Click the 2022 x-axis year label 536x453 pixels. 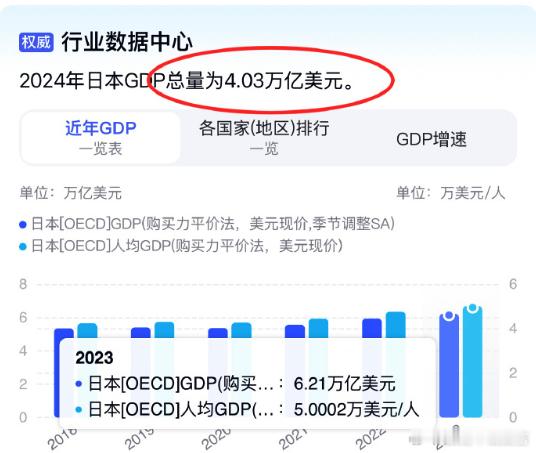click(371, 438)
